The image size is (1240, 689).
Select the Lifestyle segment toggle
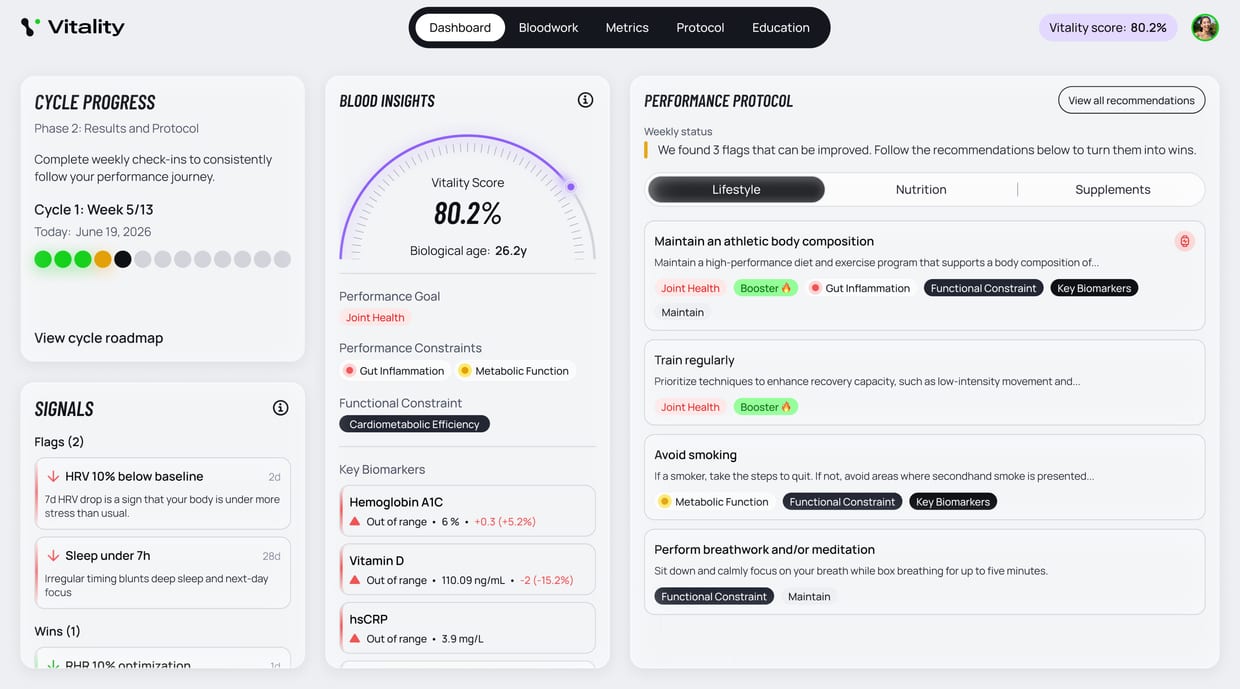736,189
